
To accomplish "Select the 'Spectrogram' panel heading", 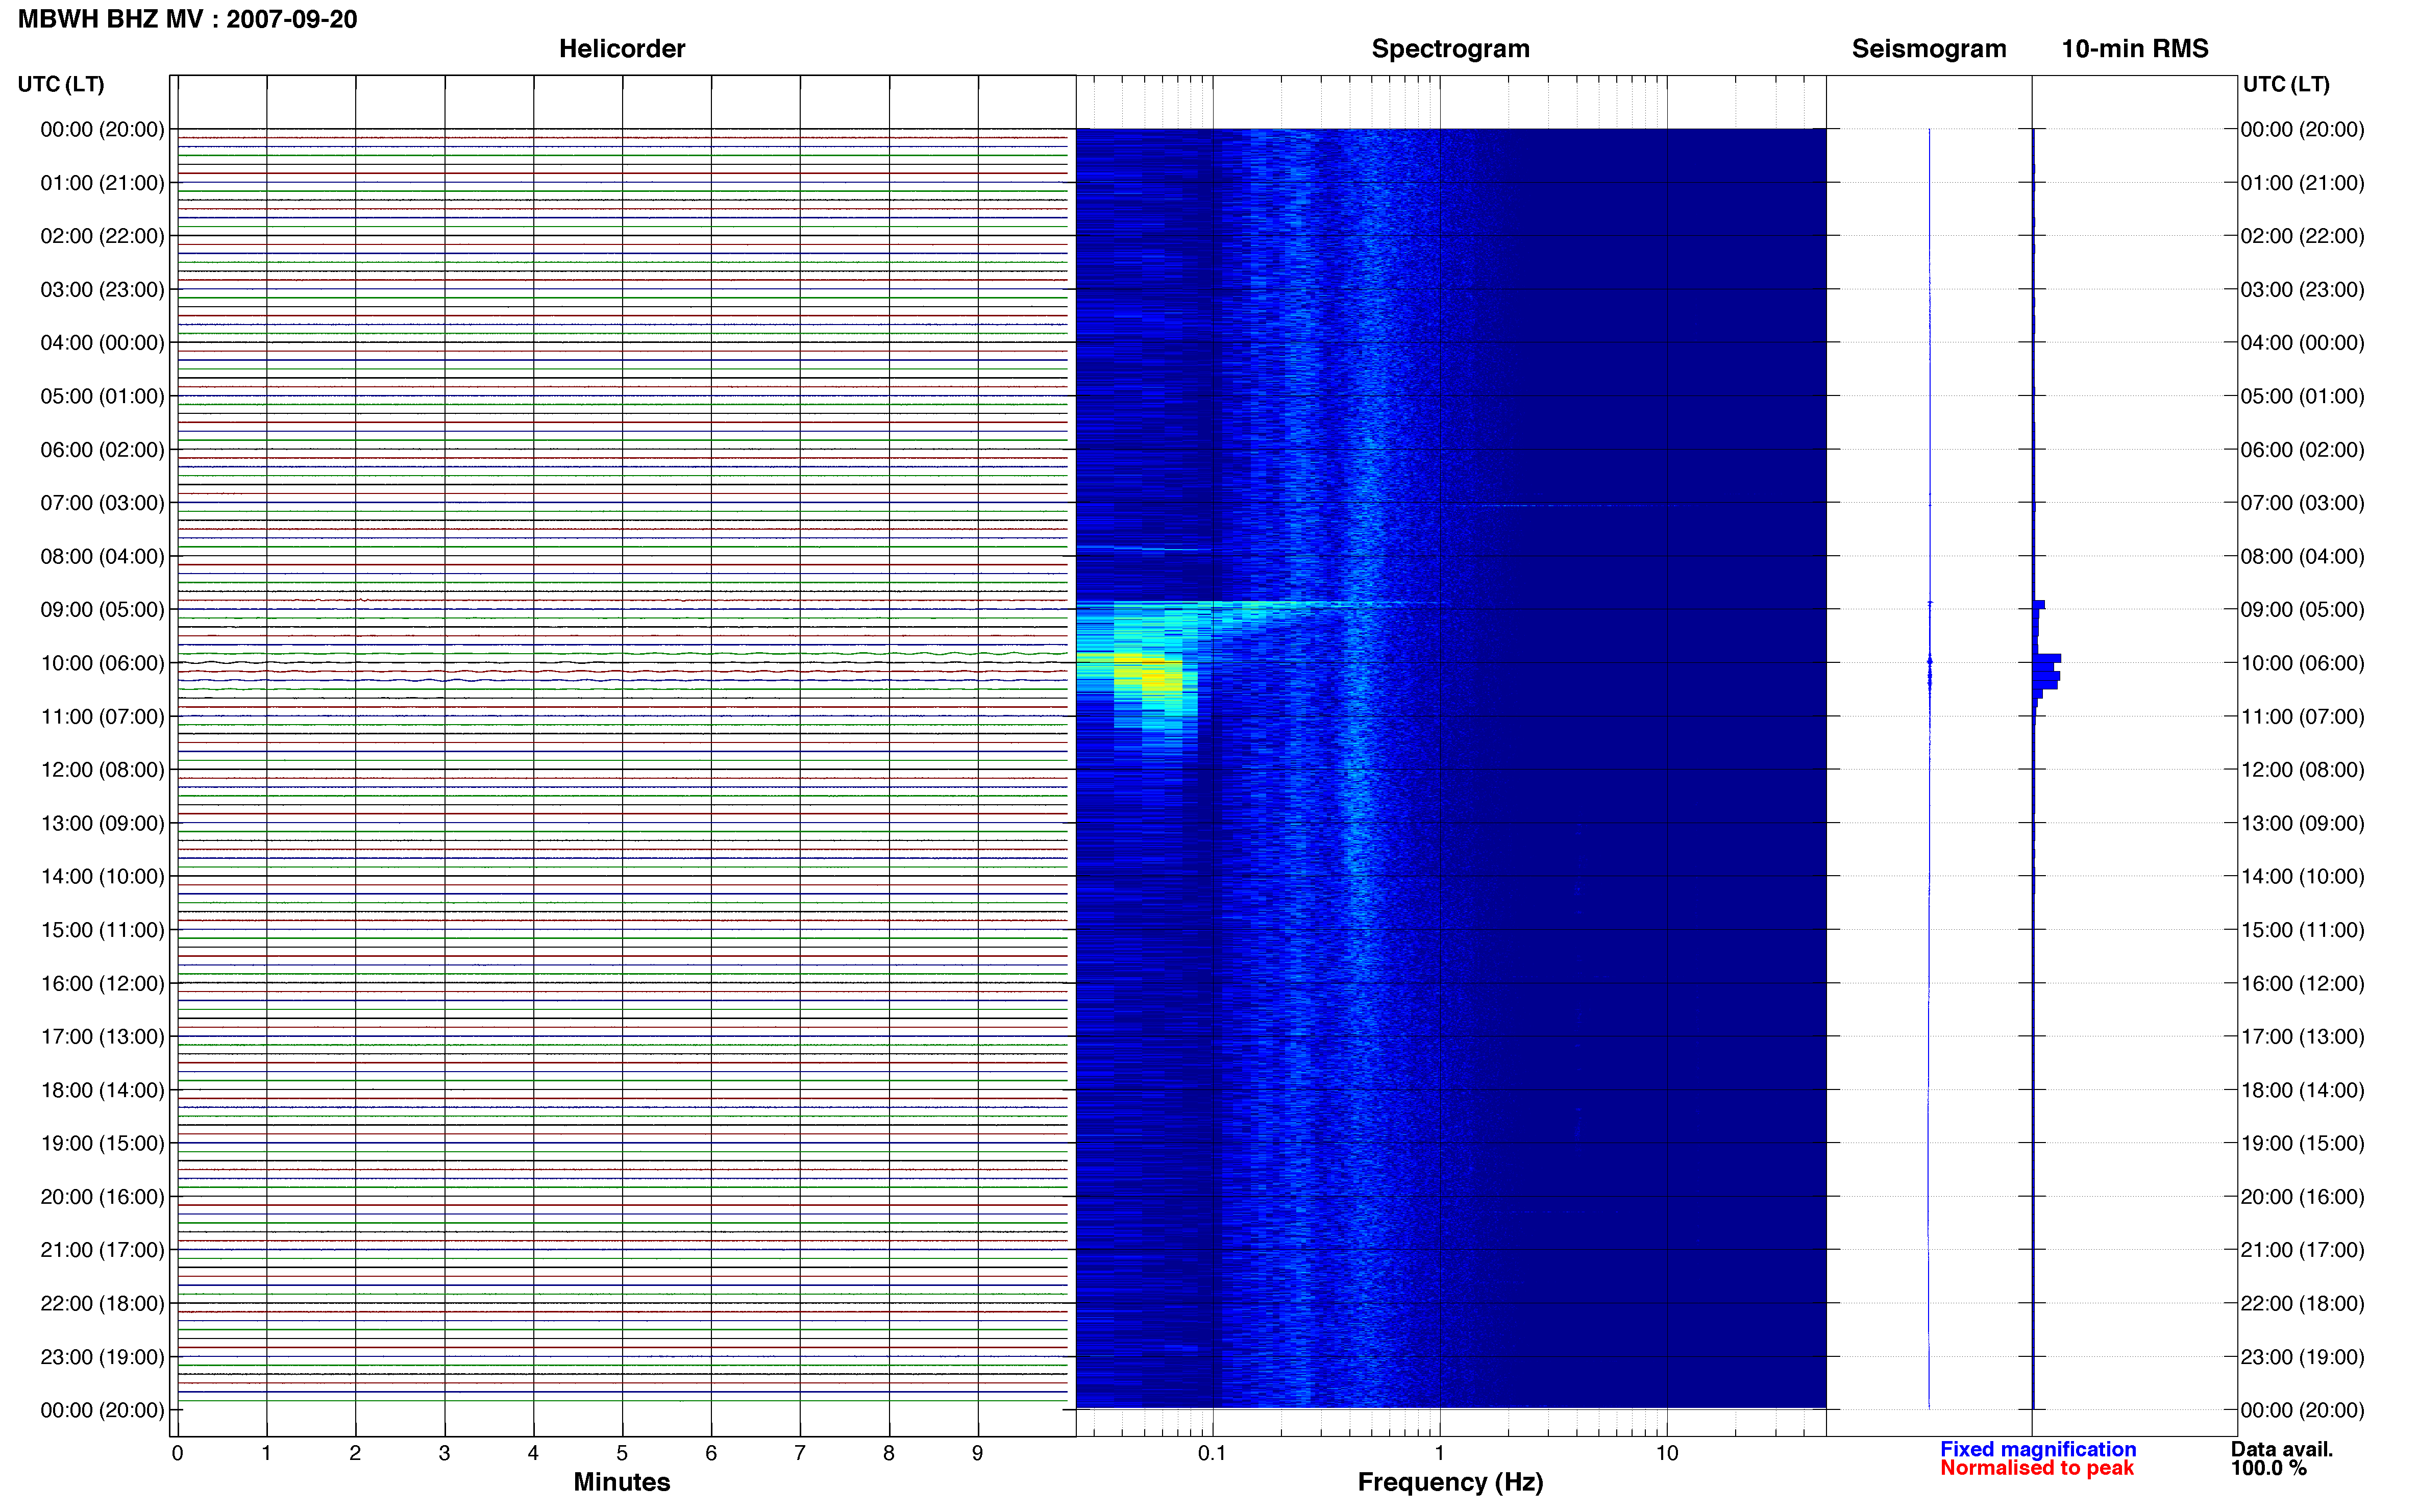I will (1450, 49).
